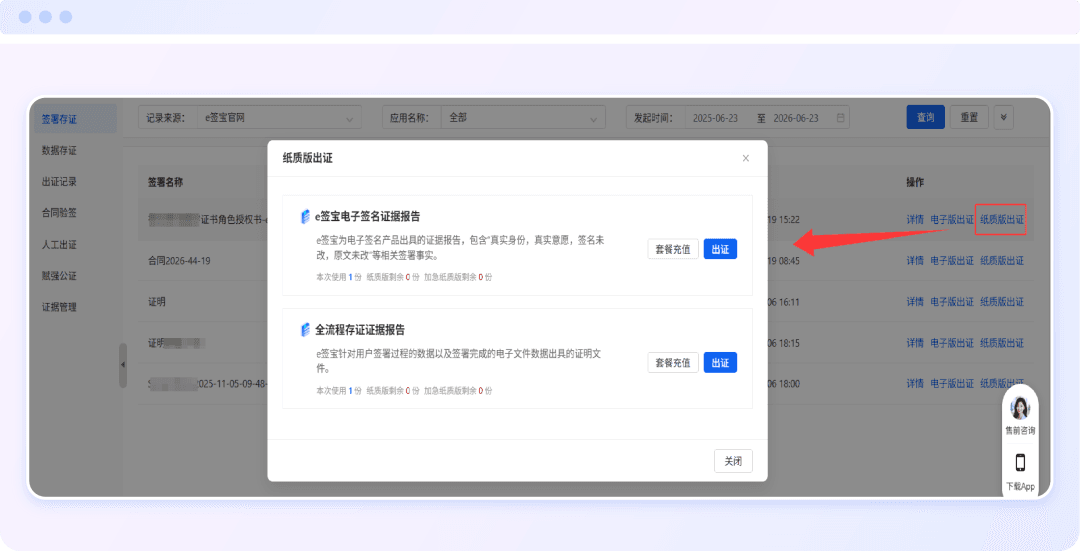
Task: Click the 合同2026-44-19 signing name
Action: (x=179, y=261)
